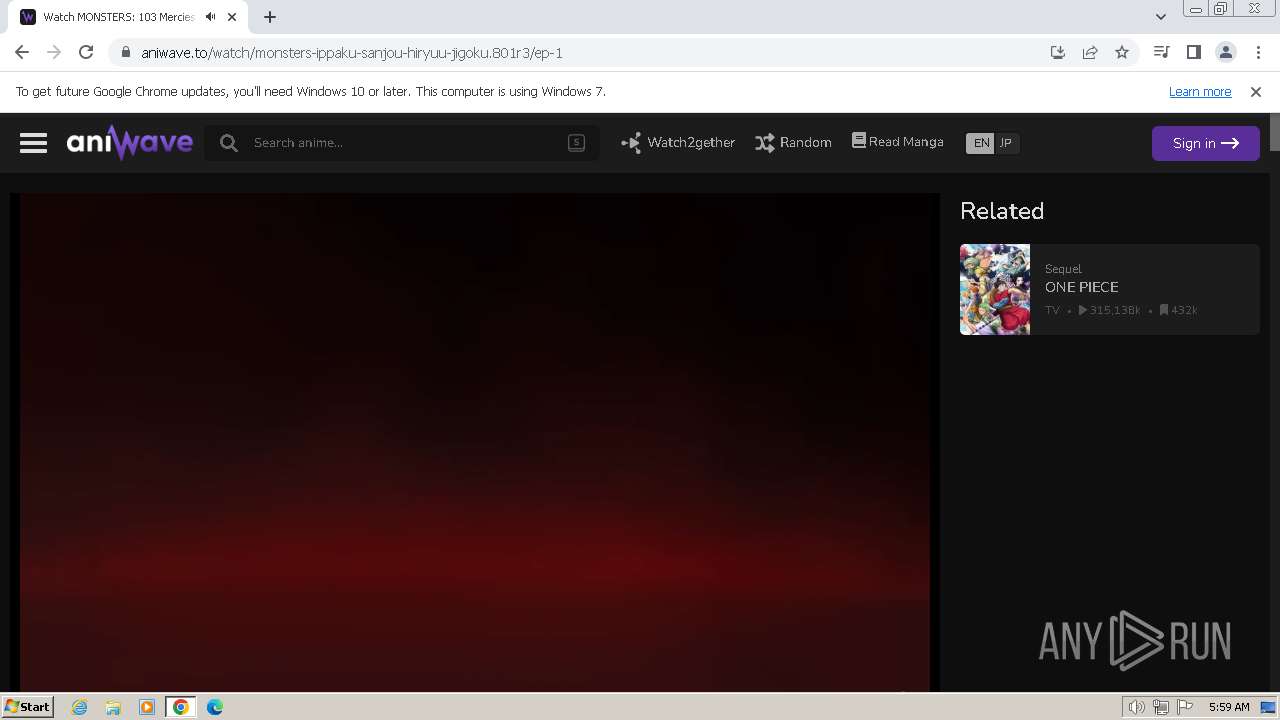Screen dimensions: 1280x720
Task: Click the install page icon in address bar
Action: click(x=1058, y=53)
